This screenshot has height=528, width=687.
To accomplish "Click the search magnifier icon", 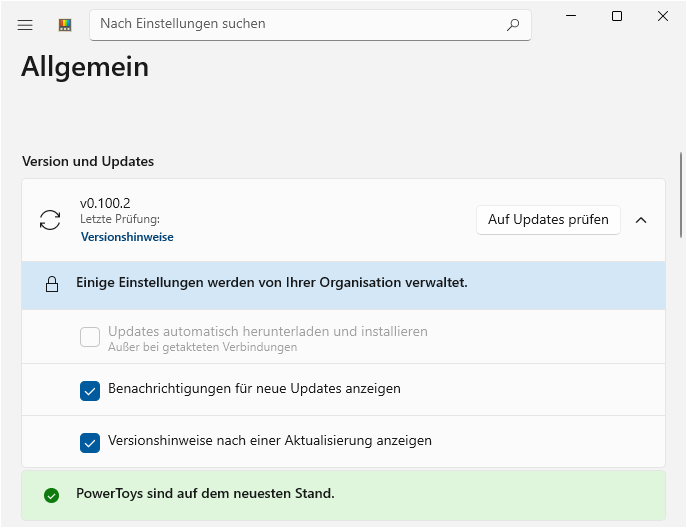I will [513, 25].
